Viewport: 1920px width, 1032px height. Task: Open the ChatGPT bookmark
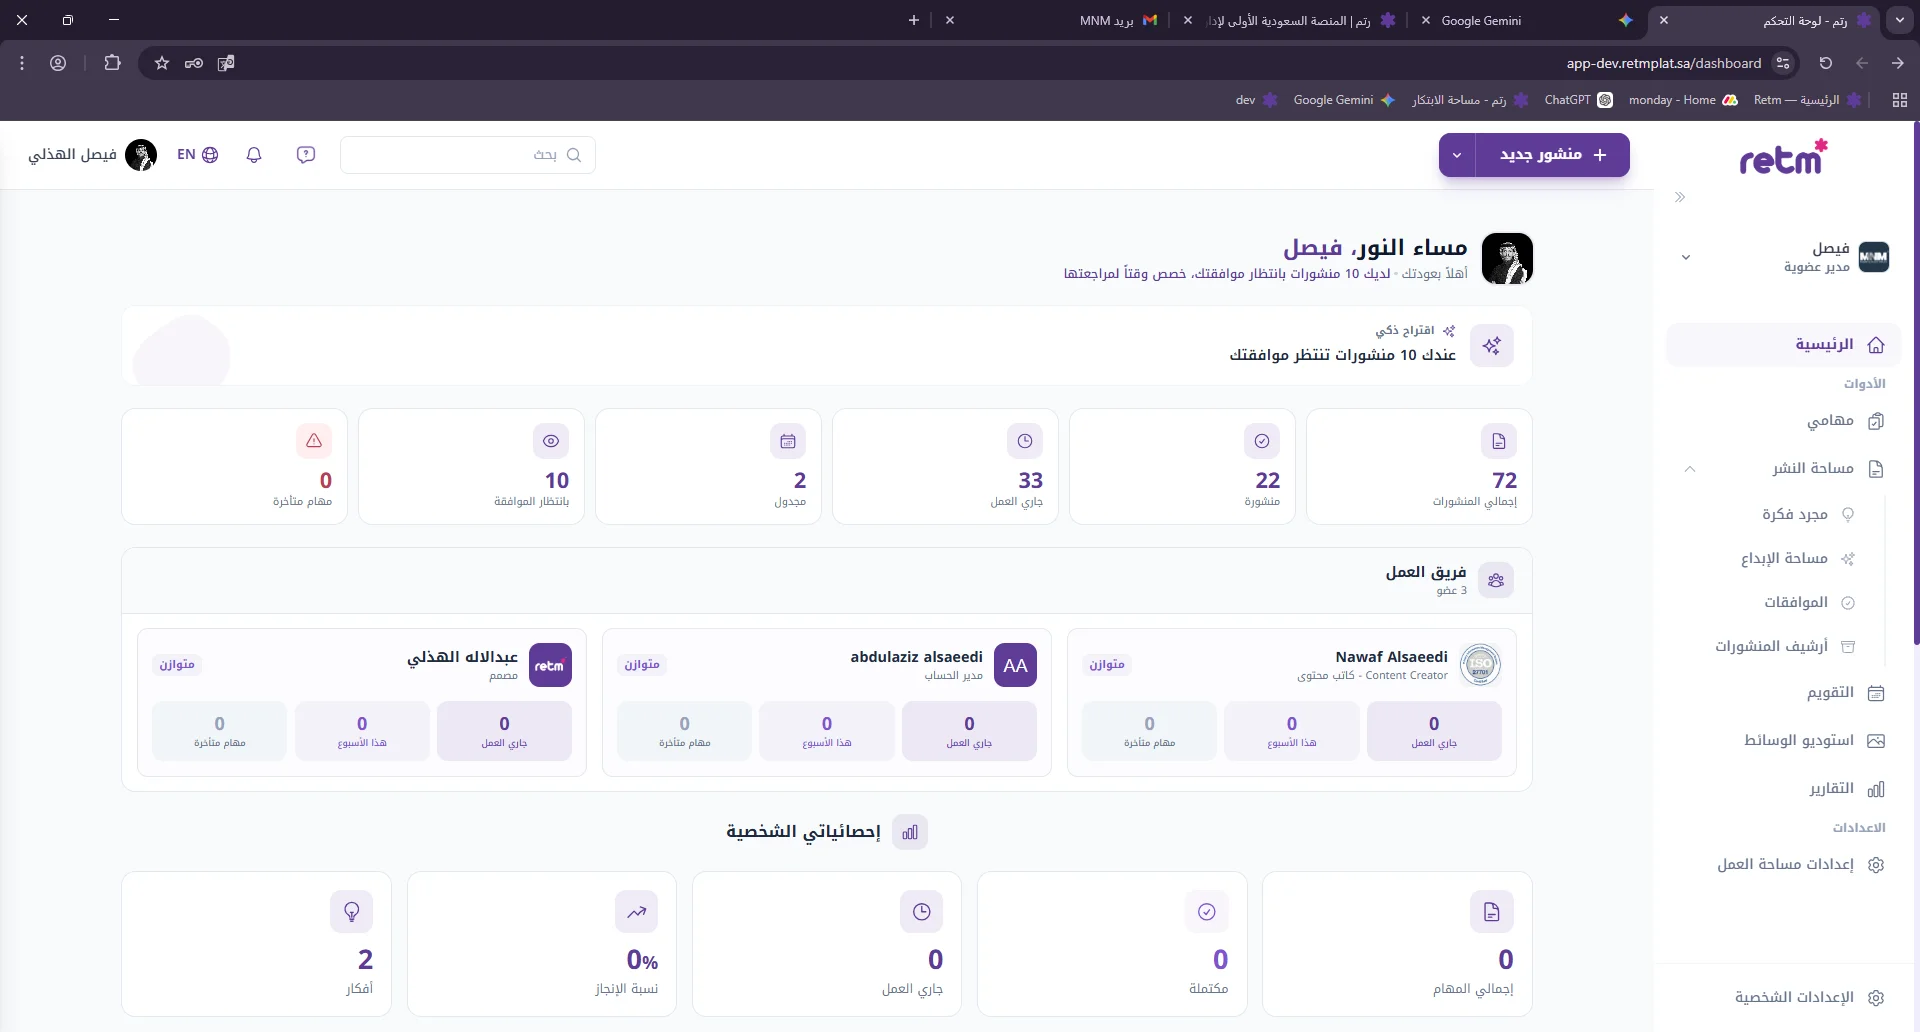tap(1577, 100)
